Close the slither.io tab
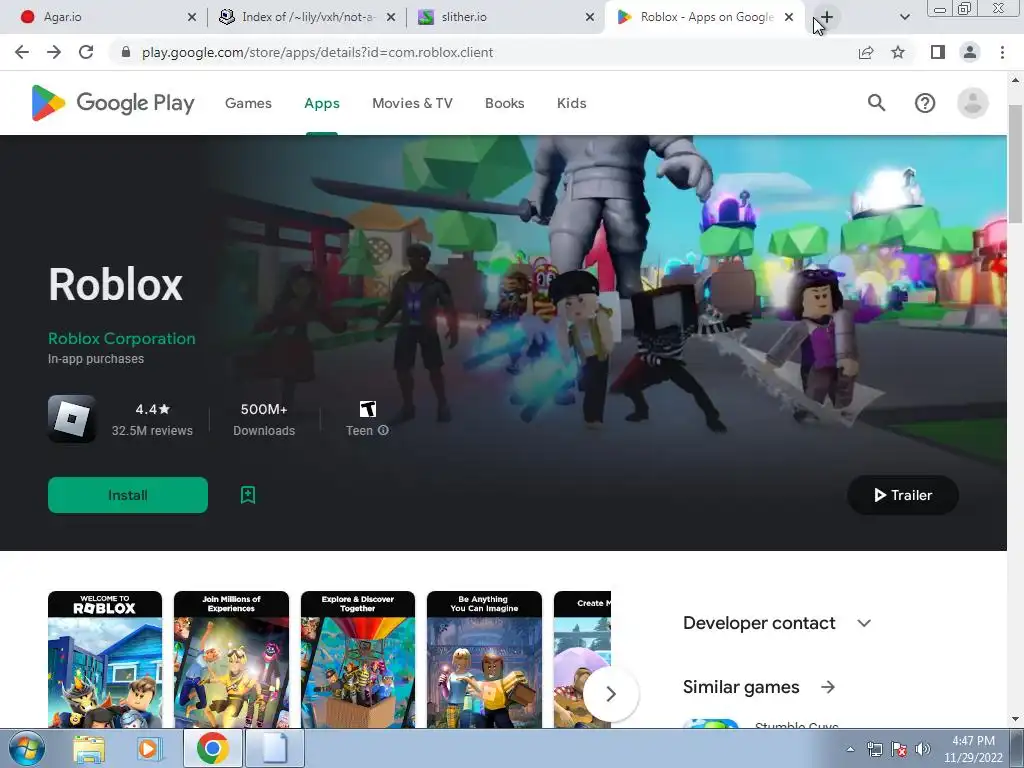 (590, 17)
